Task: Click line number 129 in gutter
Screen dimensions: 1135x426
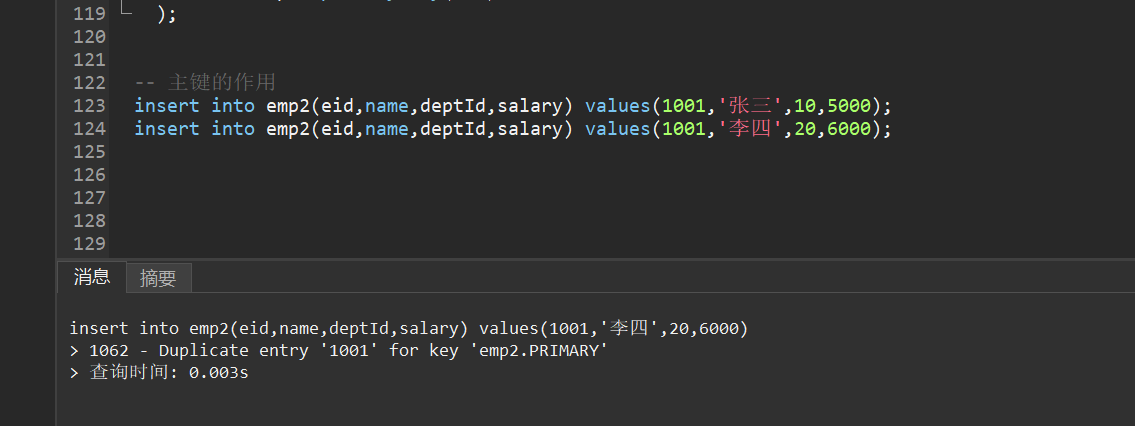Action: [x=89, y=244]
